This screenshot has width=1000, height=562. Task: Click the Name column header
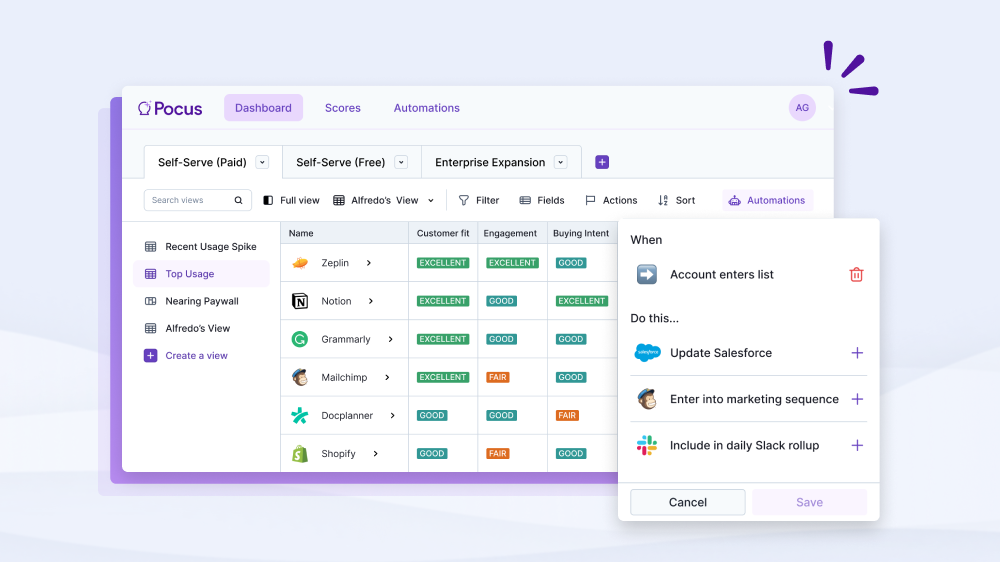click(x=344, y=233)
